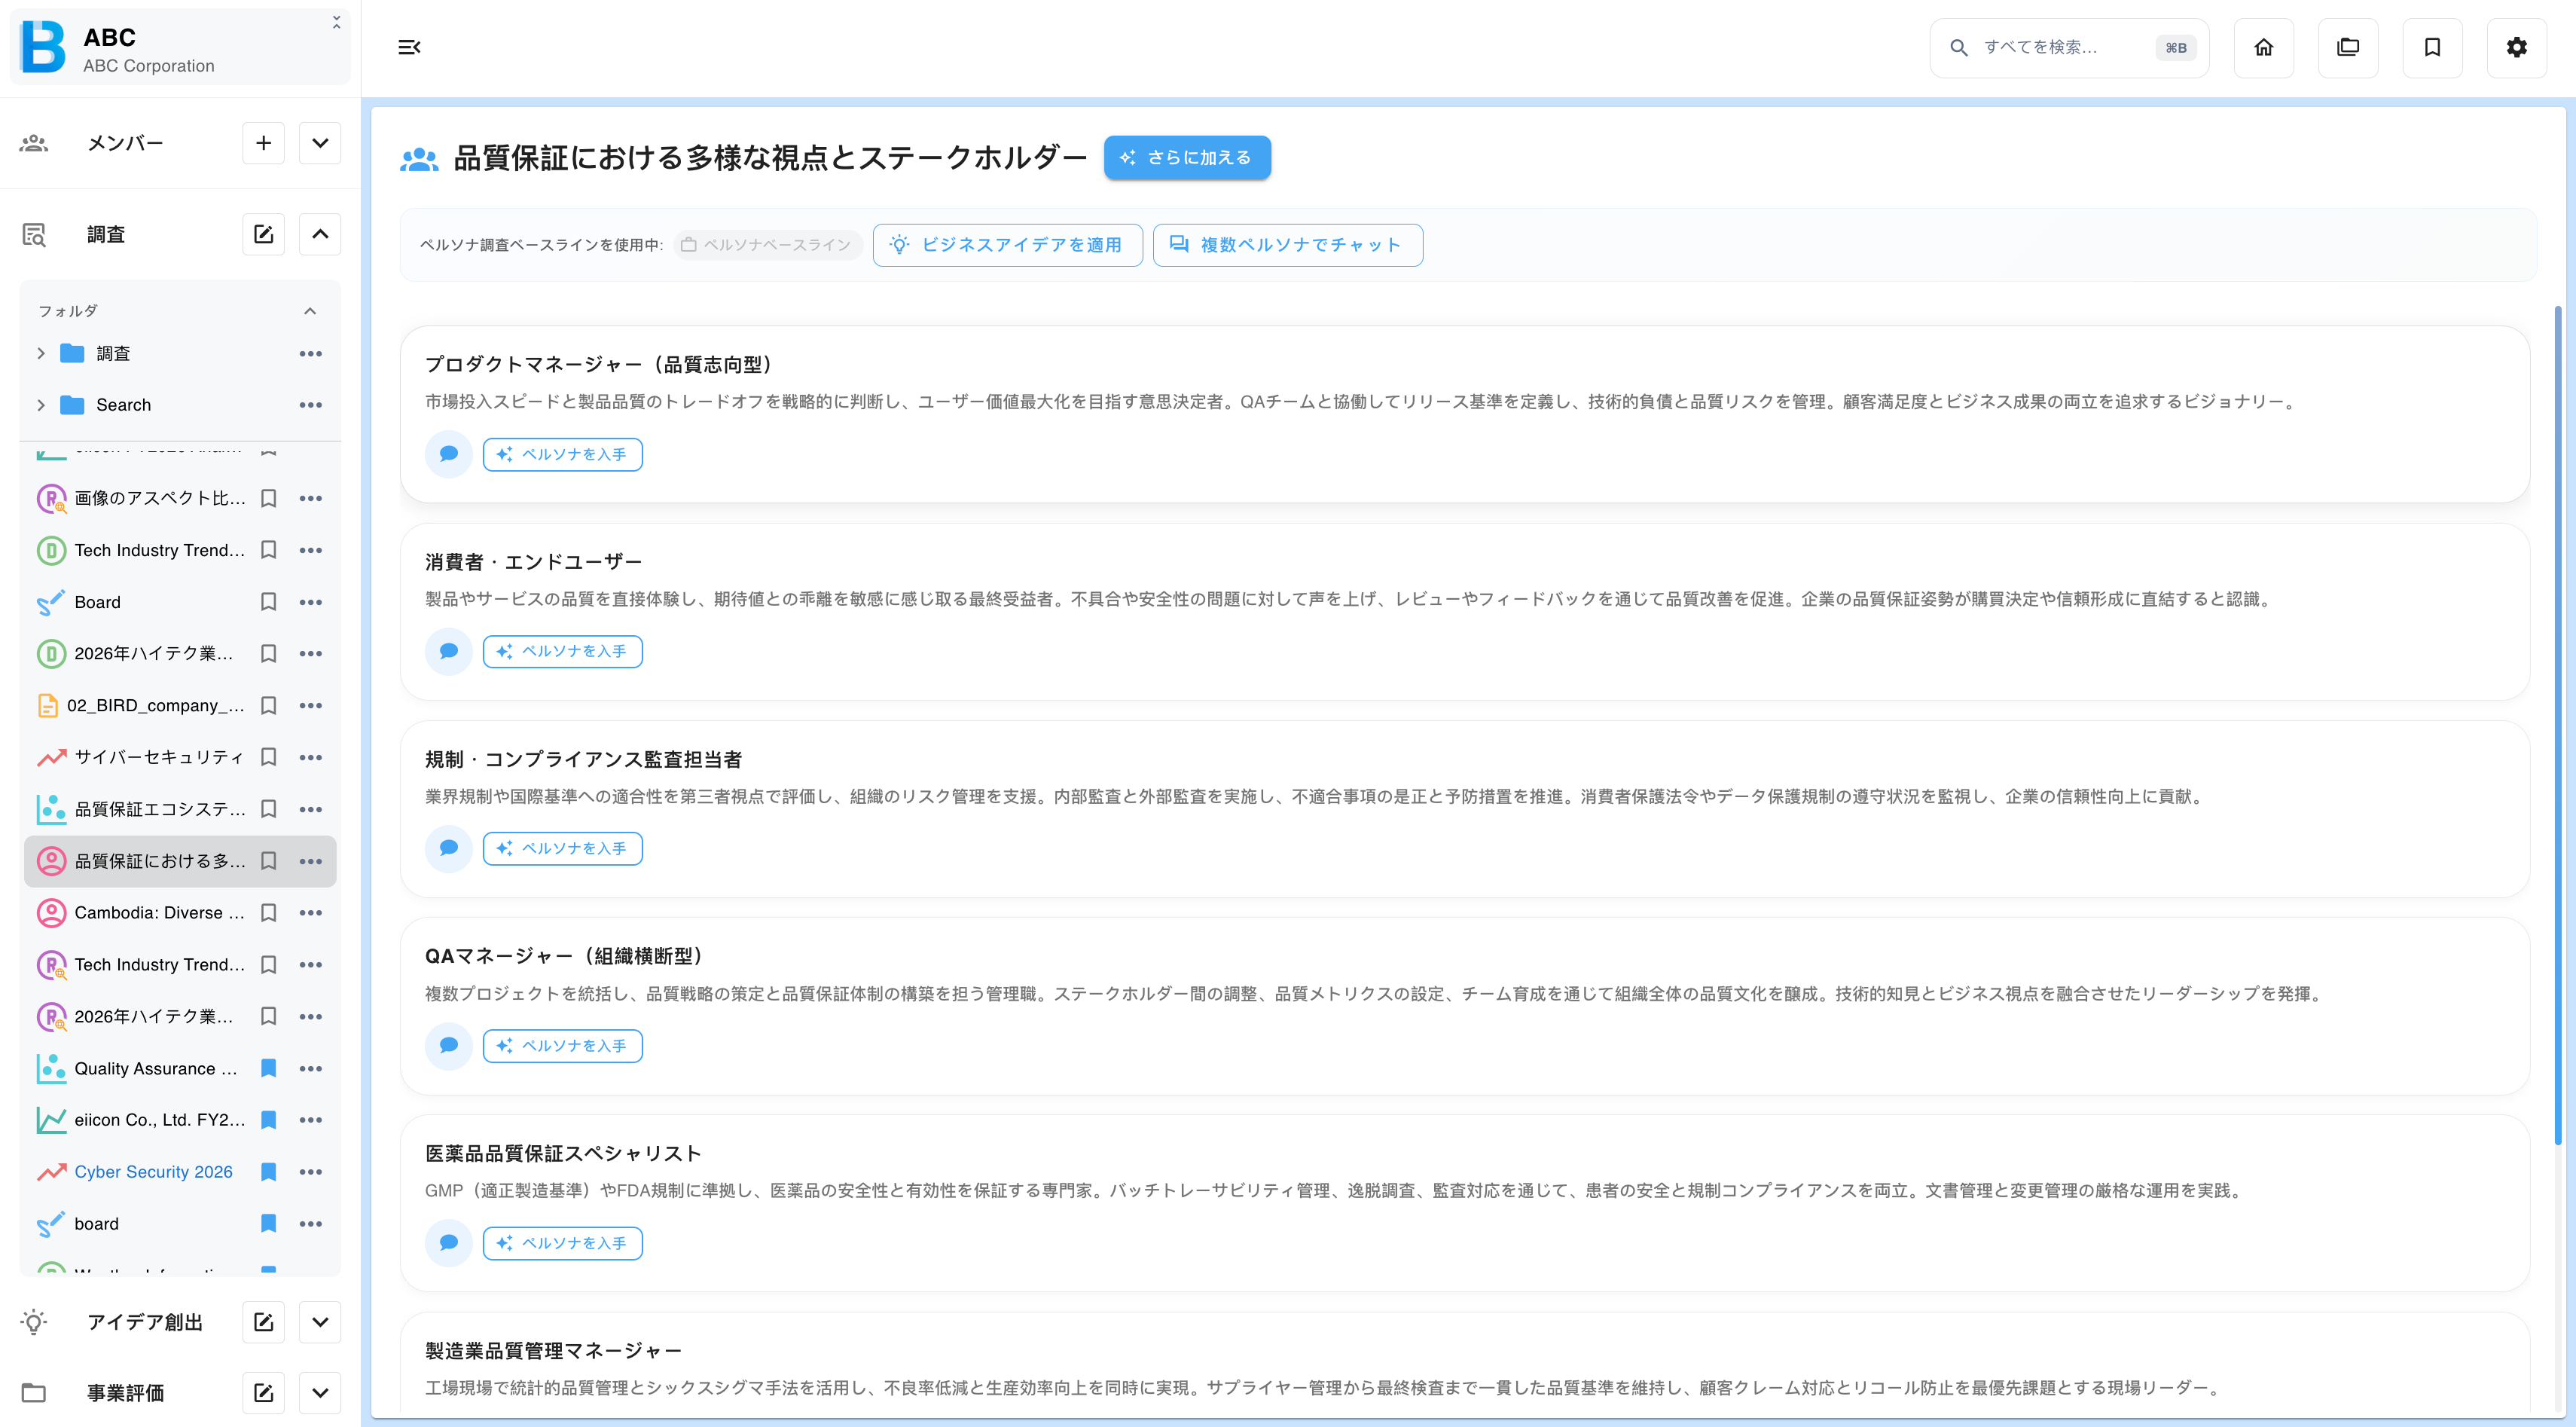The height and width of the screenshot is (1427, 2576).
Task: Bookmark the 02_BIRD_company item
Action: point(268,706)
